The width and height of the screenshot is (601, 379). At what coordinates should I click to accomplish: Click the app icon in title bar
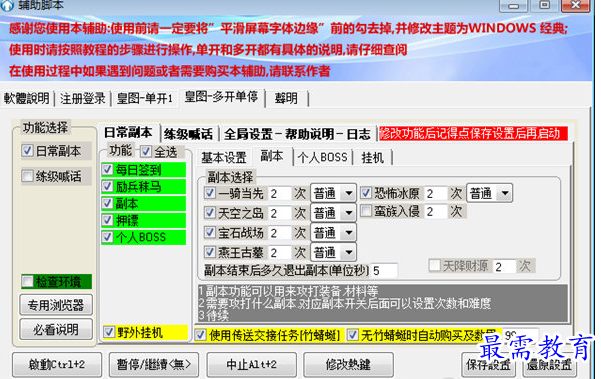[7, 5]
